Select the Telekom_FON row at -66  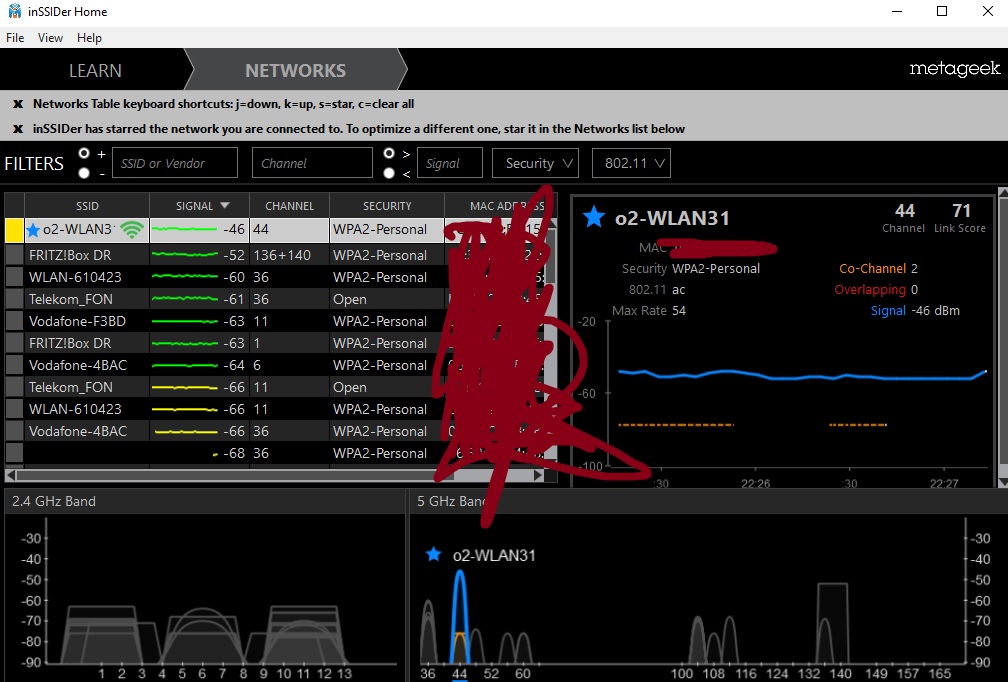pyautogui.click(x=274, y=387)
